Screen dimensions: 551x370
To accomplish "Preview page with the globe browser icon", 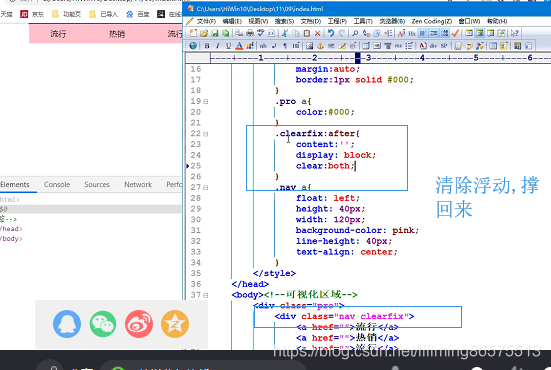I will coord(193,46).
